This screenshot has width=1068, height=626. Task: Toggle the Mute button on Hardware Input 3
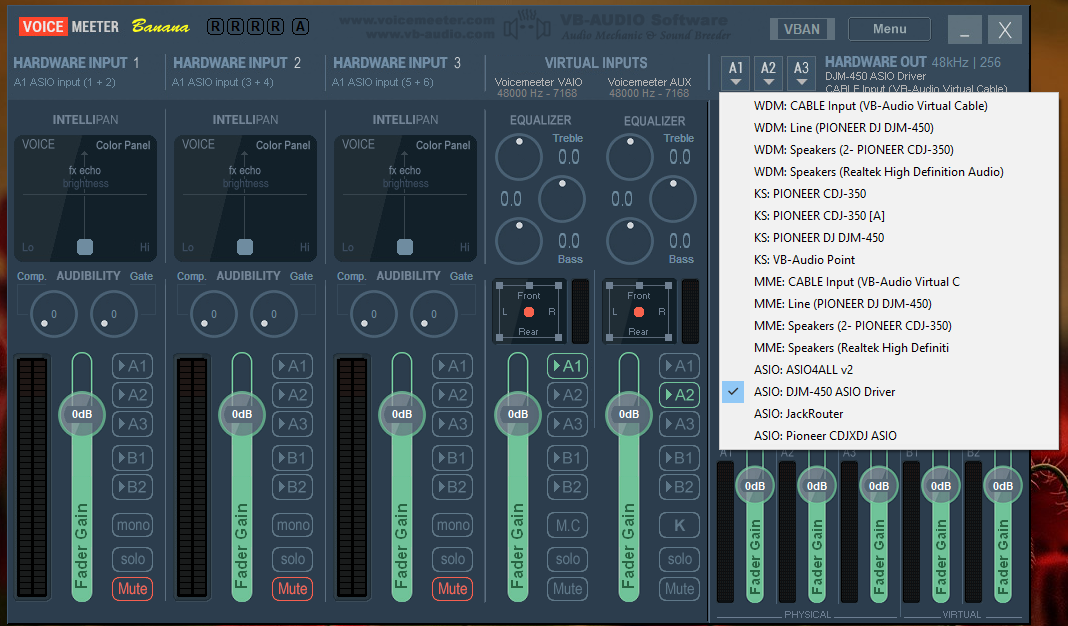452,589
